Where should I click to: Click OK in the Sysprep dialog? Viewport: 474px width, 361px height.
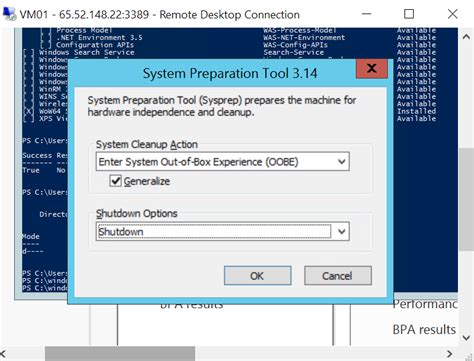coord(257,275)
